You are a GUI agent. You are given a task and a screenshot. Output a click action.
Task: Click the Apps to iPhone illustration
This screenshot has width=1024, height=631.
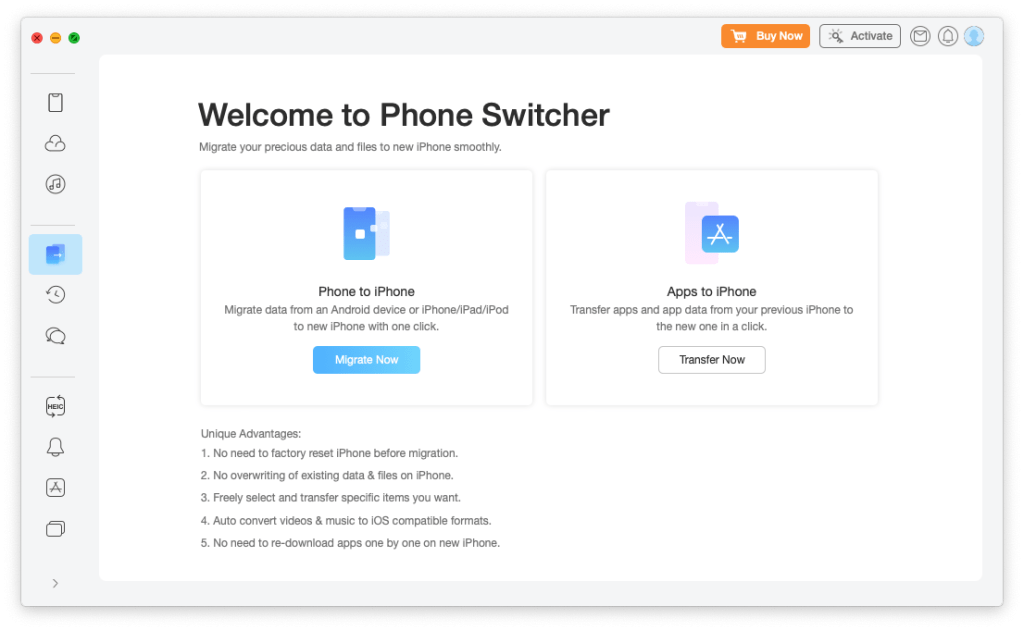pyautogui.click(x=712, y=233)
